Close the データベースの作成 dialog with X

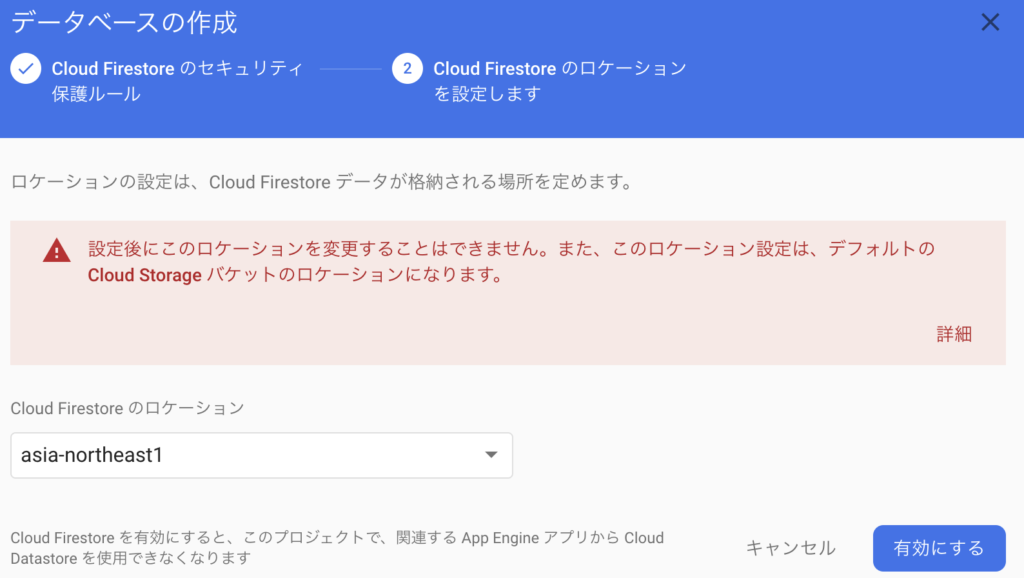tap(990, 22)
